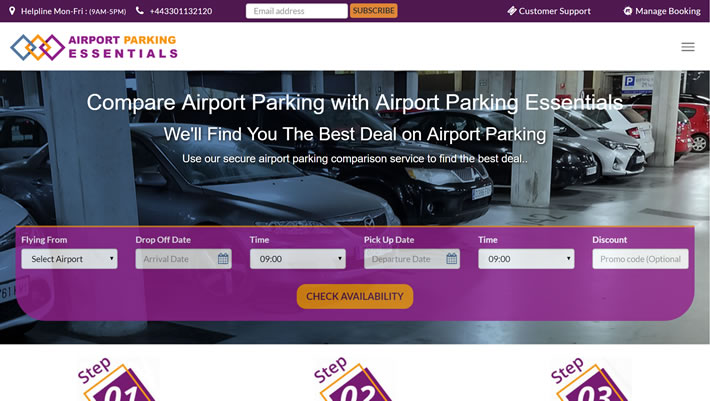This screenshot has width=710, height=401.
Task: Click the phone number +443301132120
Action: pyautogui.click(x=181, y=11)
